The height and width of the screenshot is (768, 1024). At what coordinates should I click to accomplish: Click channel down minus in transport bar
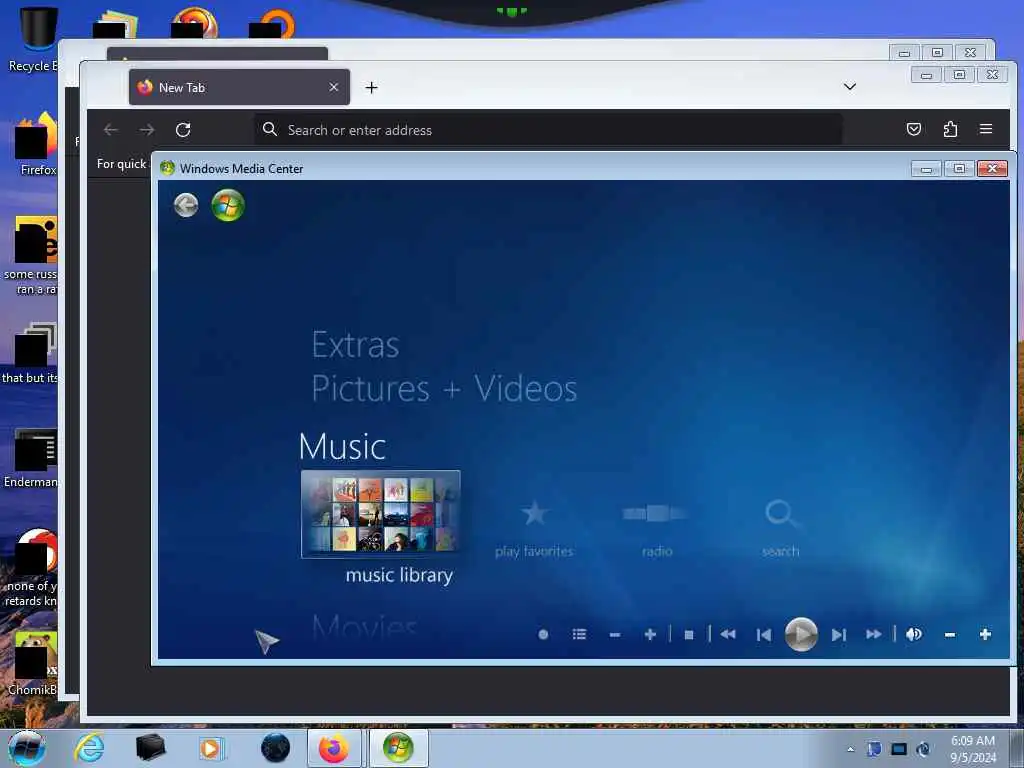(615, 634)
